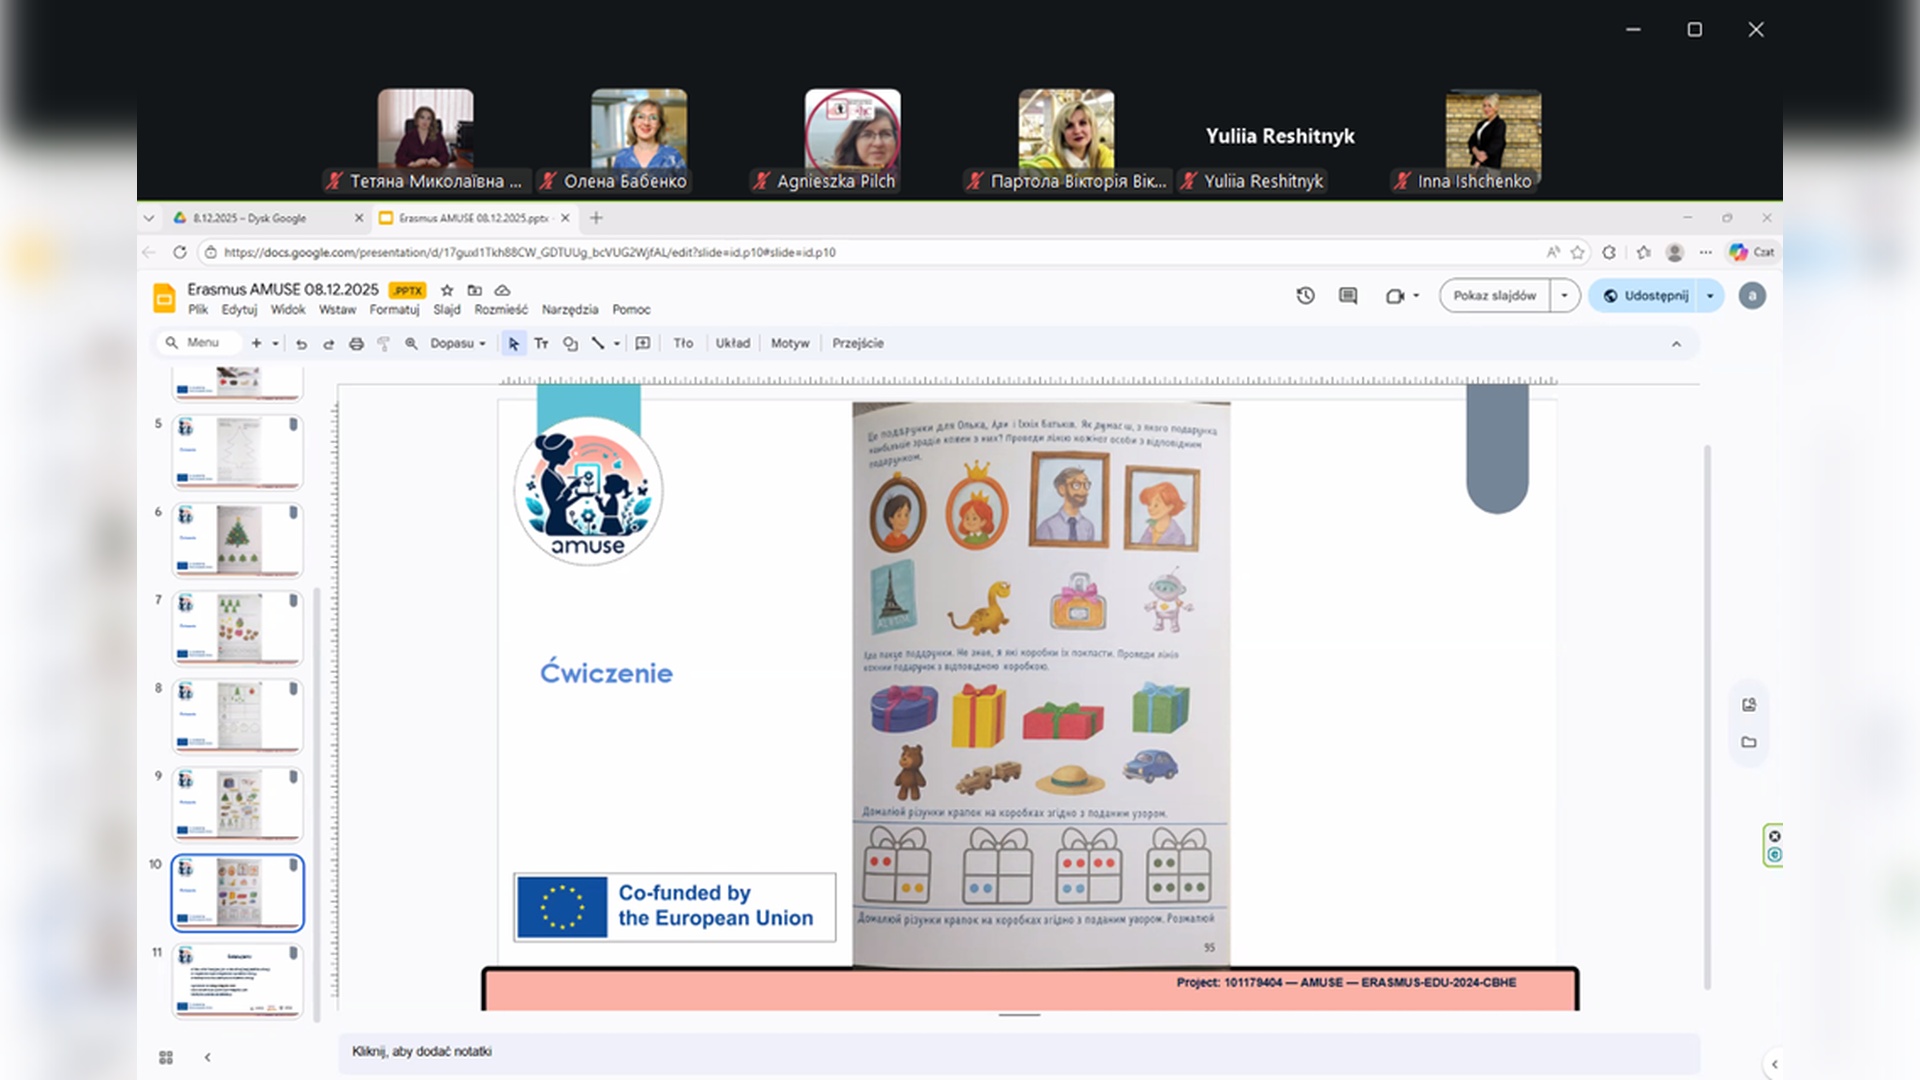Viewport: 1920px width, 1080px height.
Task: Expand the Pokaz slajdów dropdown arrow
Action: (1564, 296)
